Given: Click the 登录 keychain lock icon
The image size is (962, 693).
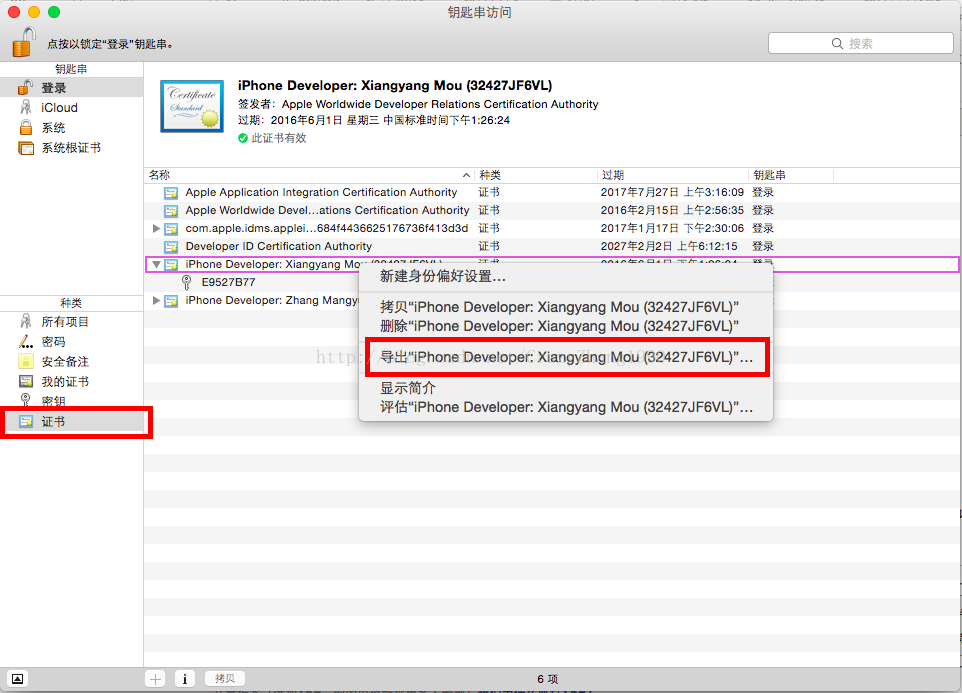Looking at the screenshot, I should [x=25, y=87].
